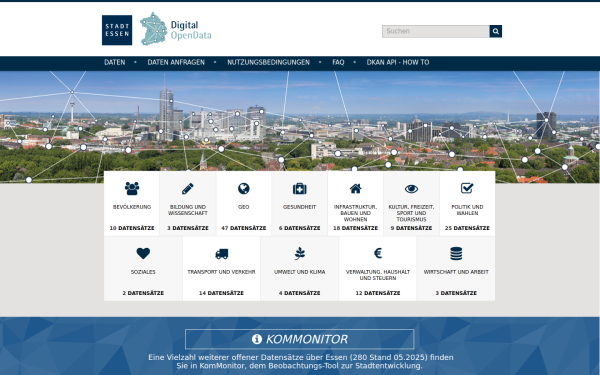Click the Gesundheit medkit icon
The height and width of the screenshot is (375, 600).
tap(300, 189)
